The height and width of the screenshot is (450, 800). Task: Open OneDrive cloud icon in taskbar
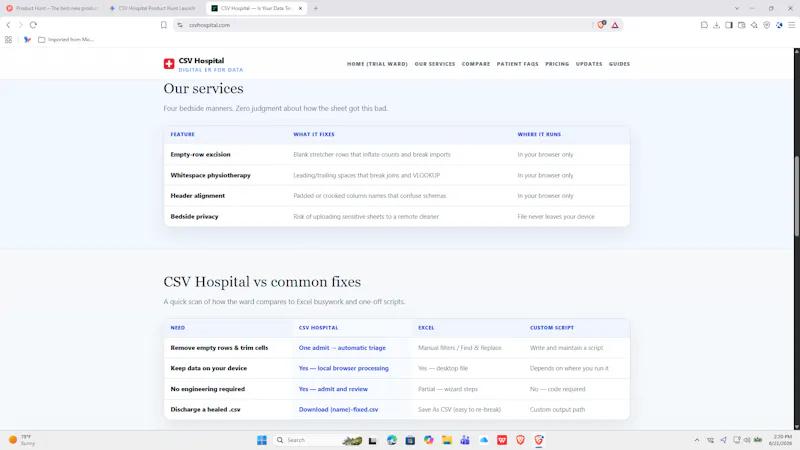coord(484,440)
